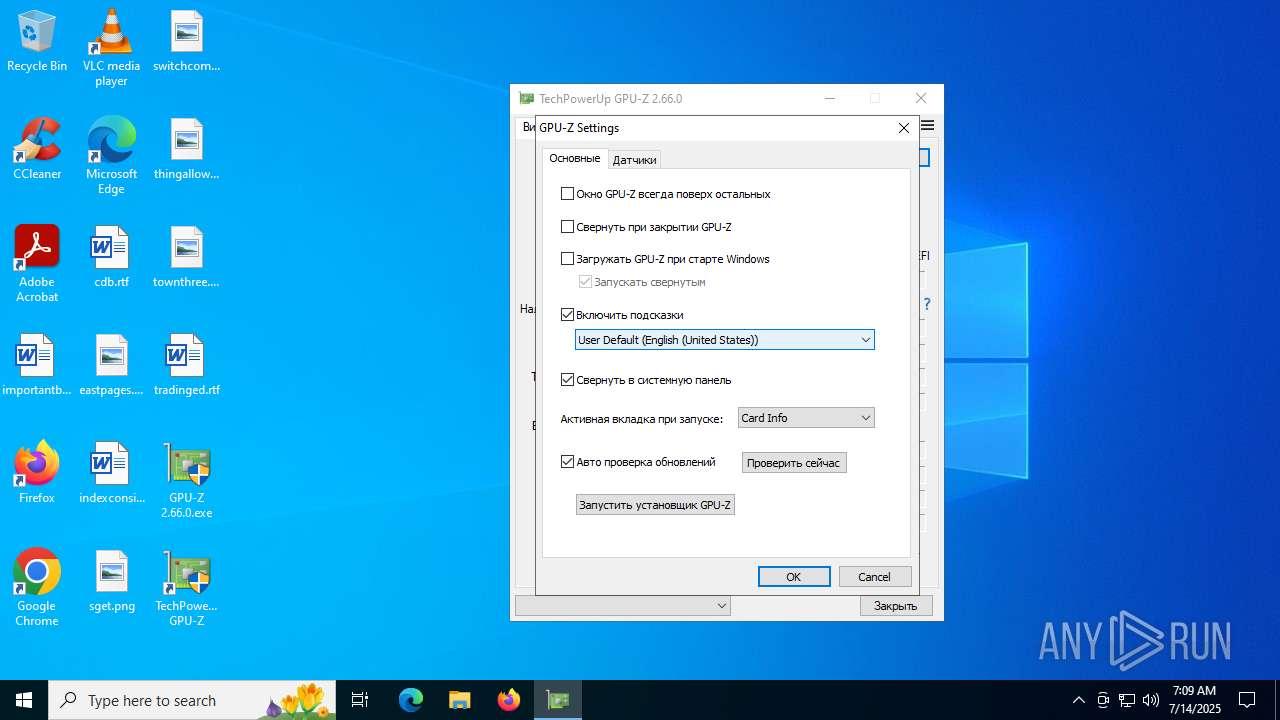Select the GPU-Z 2.66.0.exe installer icon
This screenshot has height=720, width=1280.
pyautogui.click(x=186, y=480)
